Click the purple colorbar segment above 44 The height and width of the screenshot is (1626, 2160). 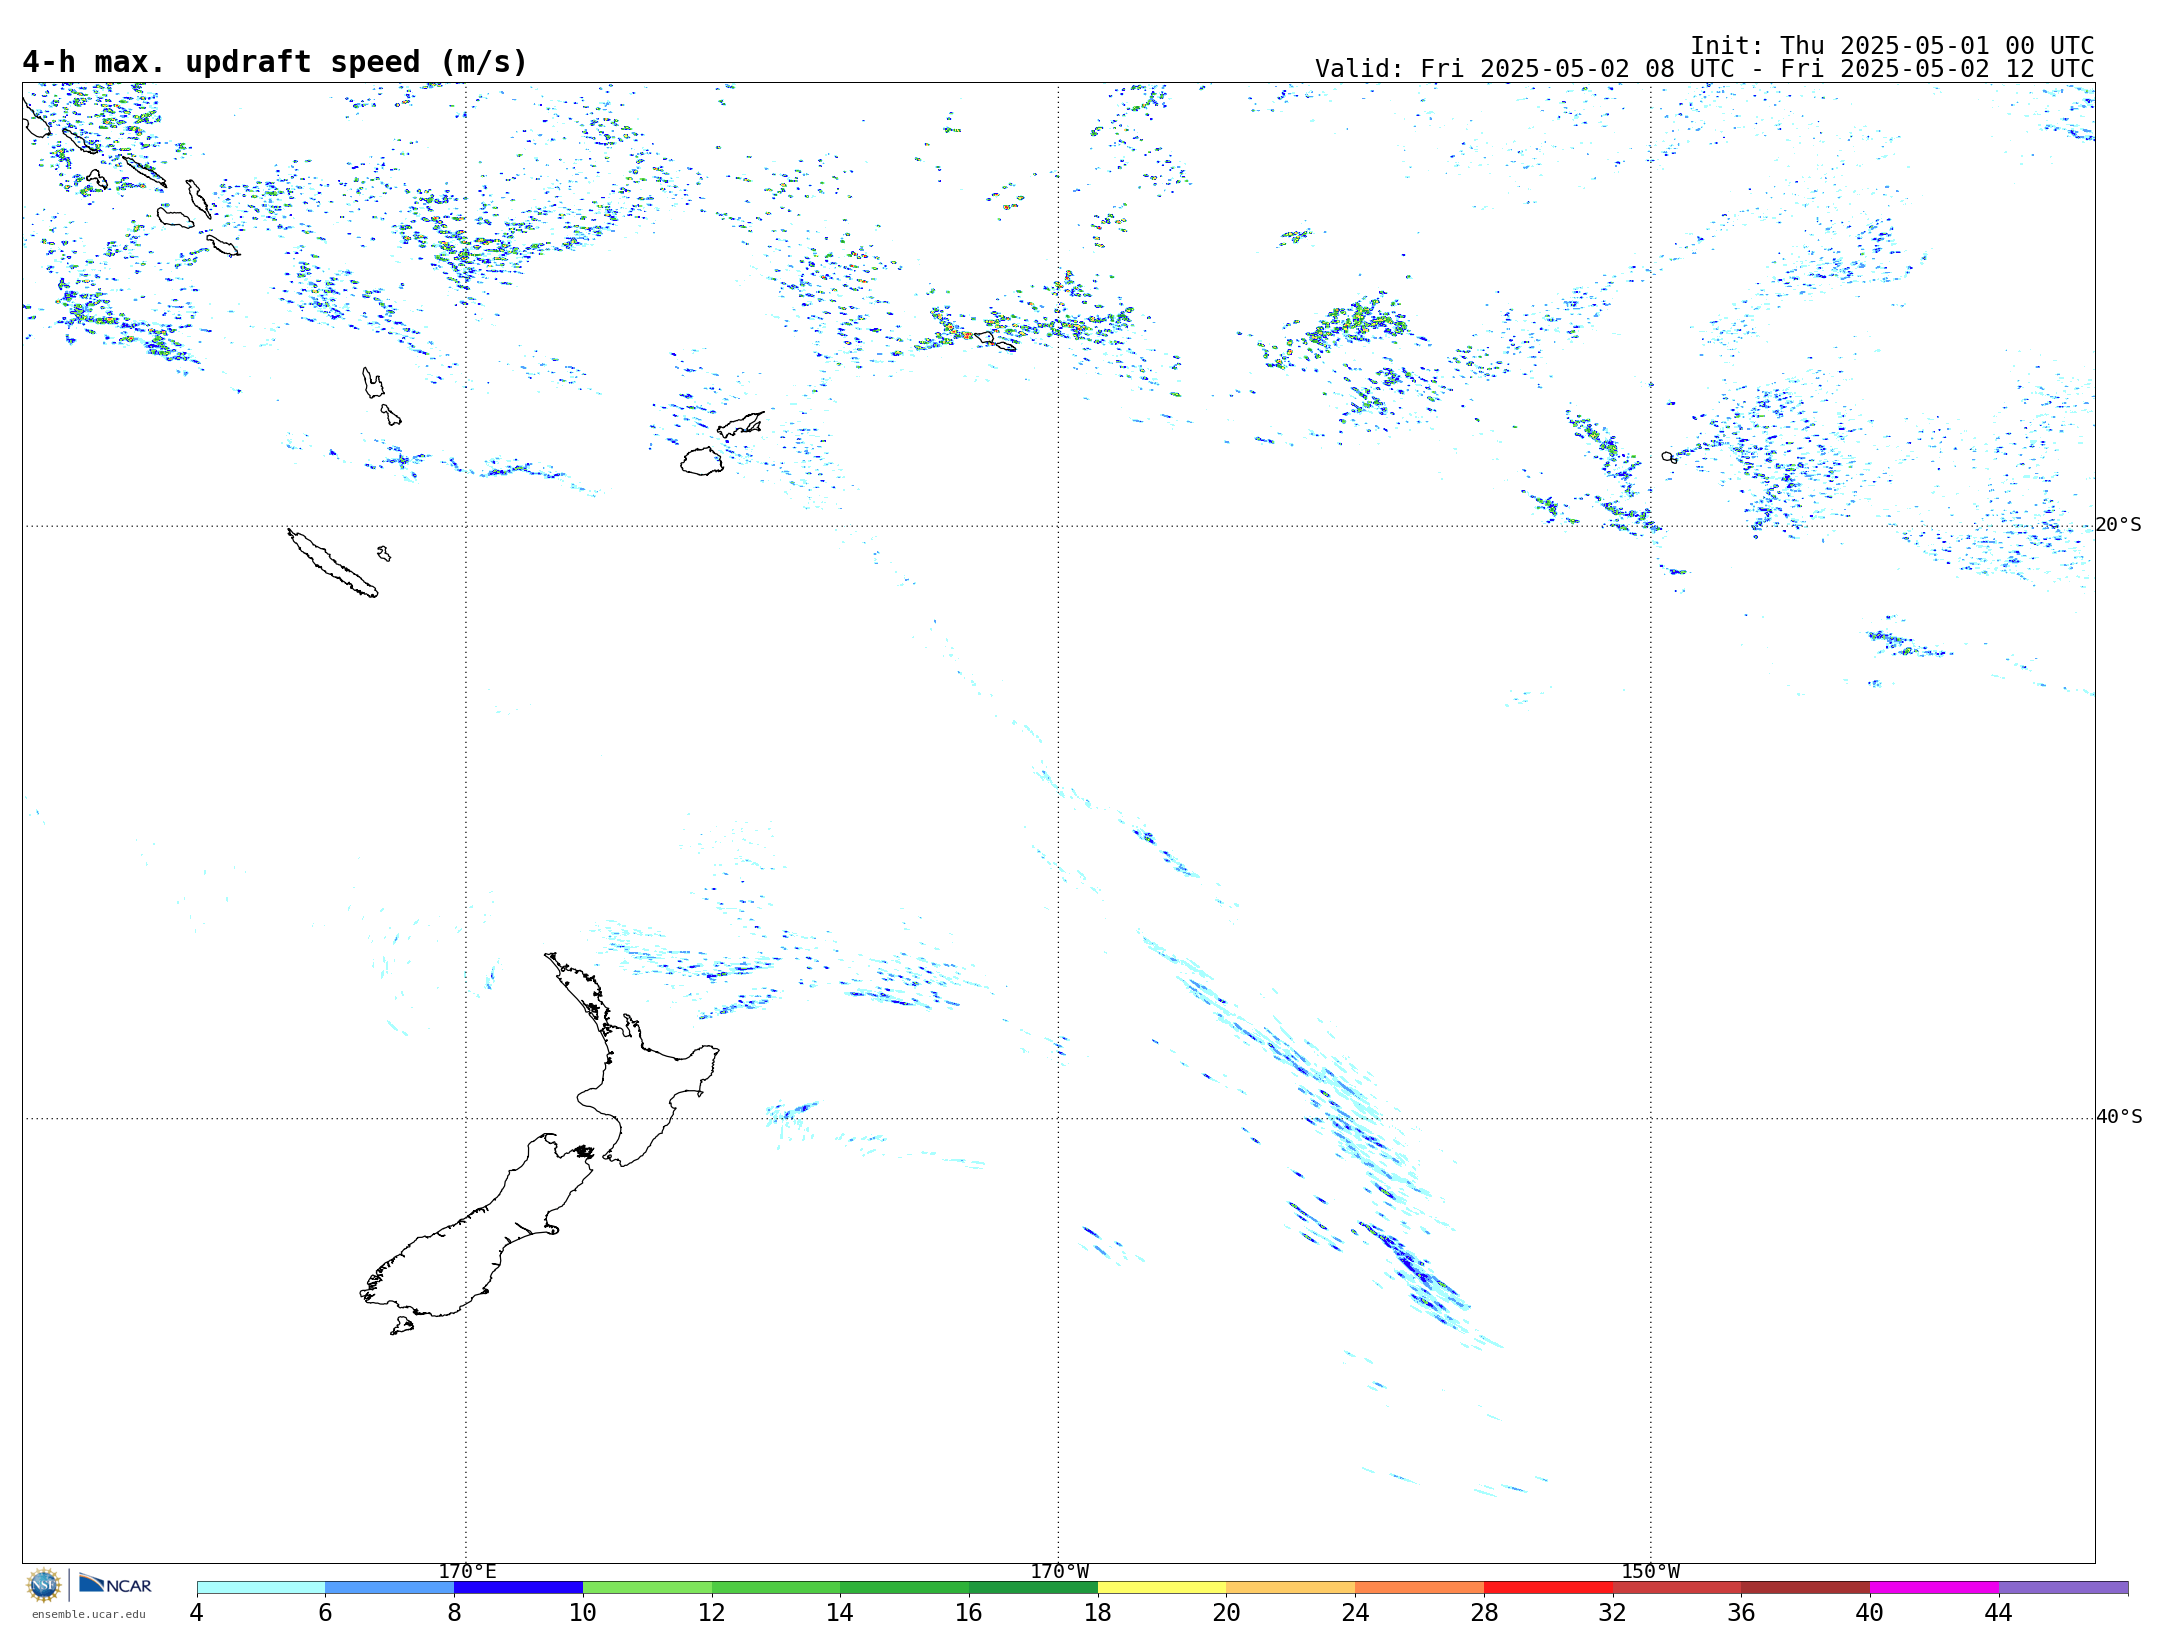(x=2063, y=1588)
